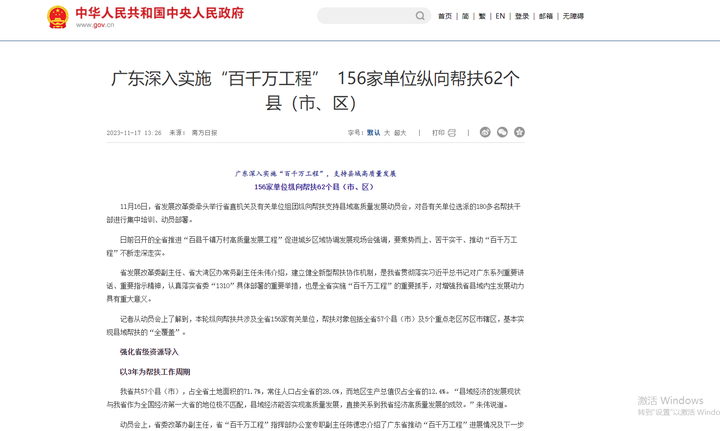This screenshot has width=720, height=431.
Task: Click blue subtitle 156家单位纵向帮扶62个县（市、区）
Action: [x=315, y=187]
